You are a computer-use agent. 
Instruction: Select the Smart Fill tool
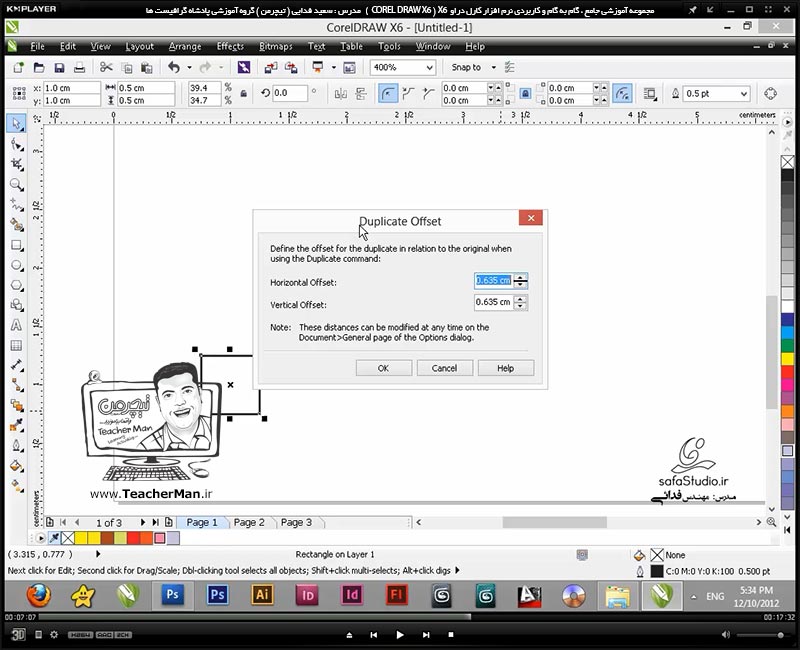click(16, 225)
